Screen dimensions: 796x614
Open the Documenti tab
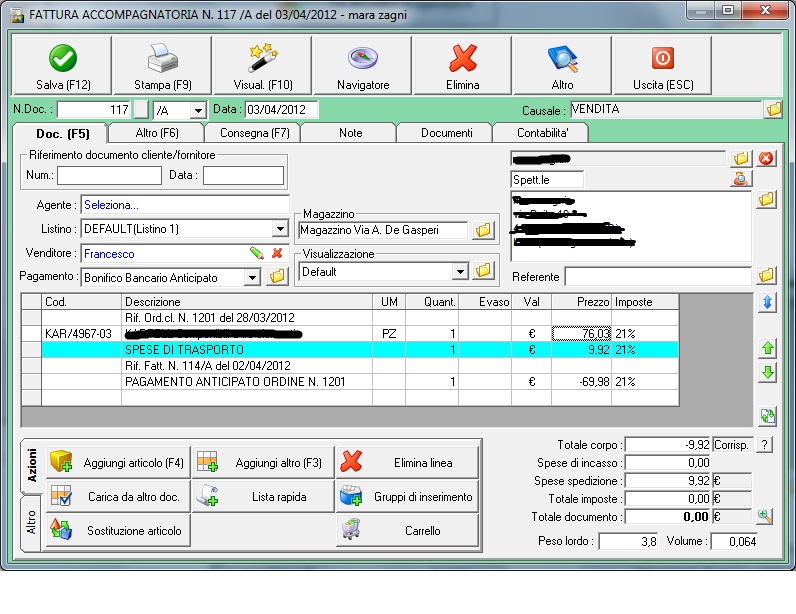[x=446, y=133]
